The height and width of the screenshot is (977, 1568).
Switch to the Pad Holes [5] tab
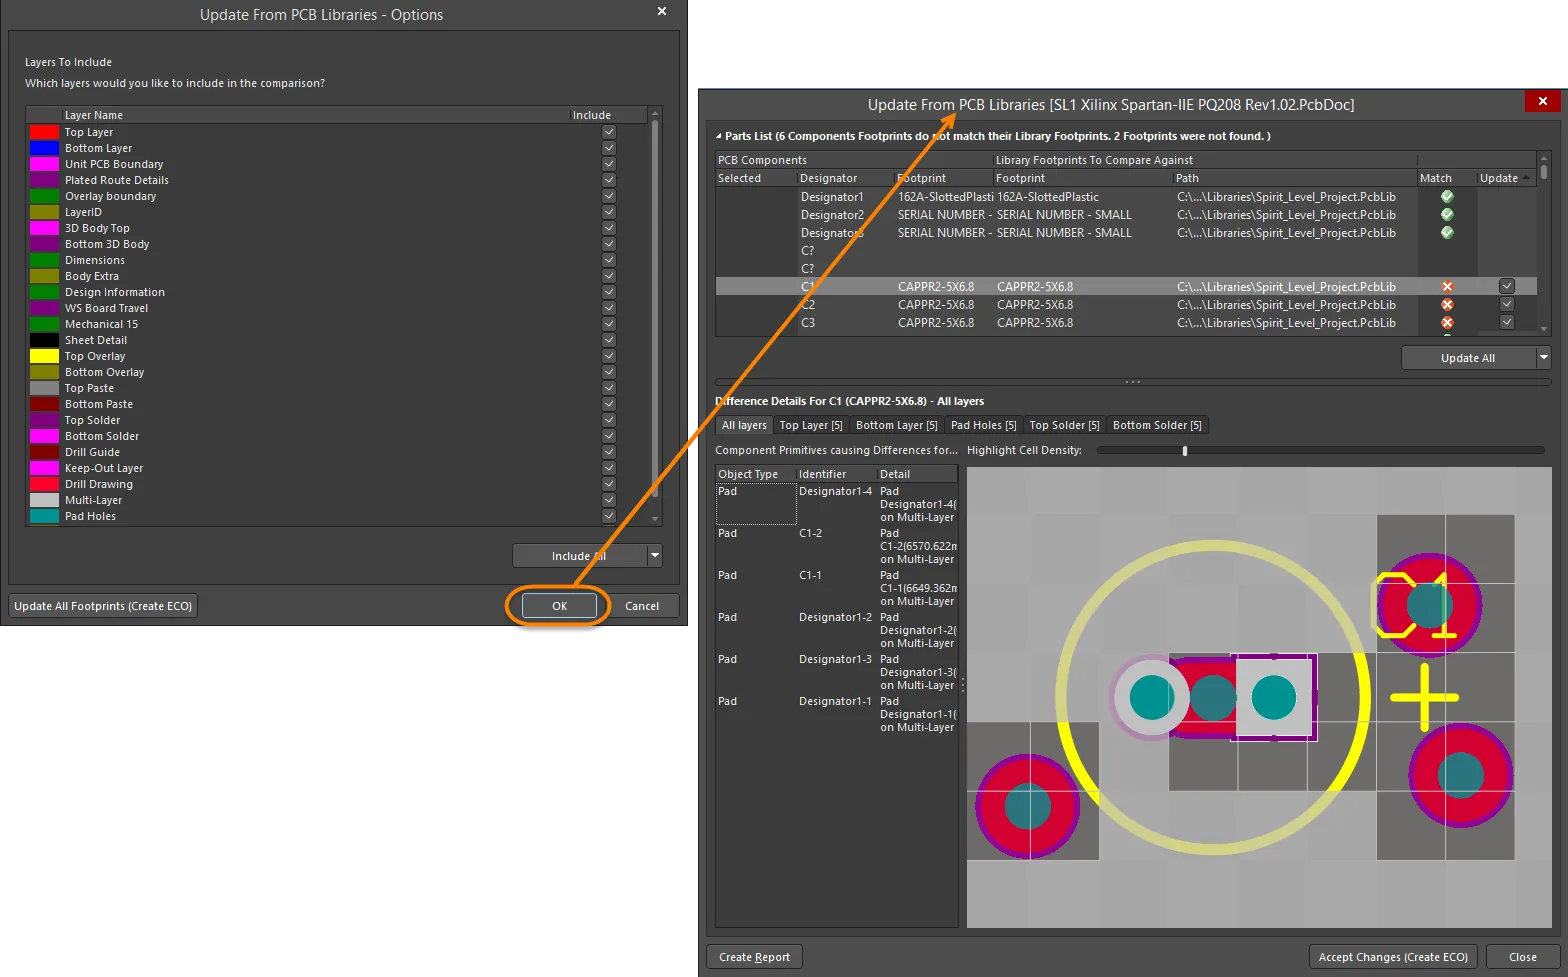[983, 425]
